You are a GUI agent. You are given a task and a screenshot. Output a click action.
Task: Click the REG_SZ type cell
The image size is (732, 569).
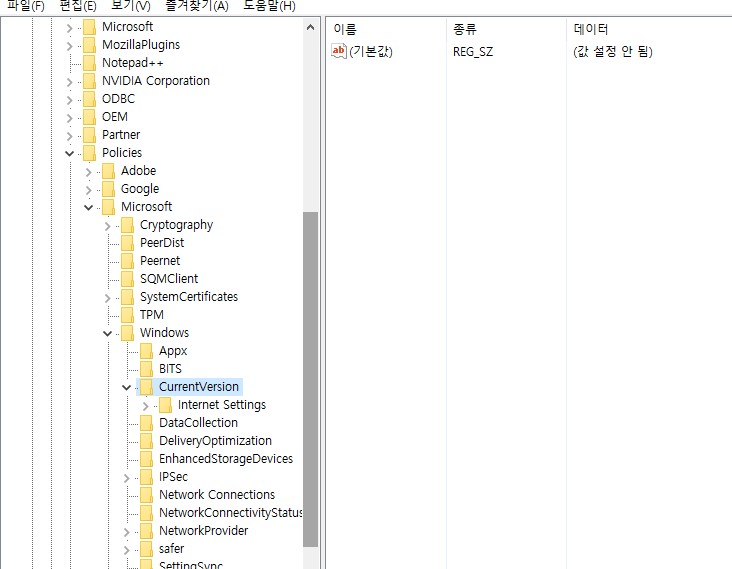473,51
